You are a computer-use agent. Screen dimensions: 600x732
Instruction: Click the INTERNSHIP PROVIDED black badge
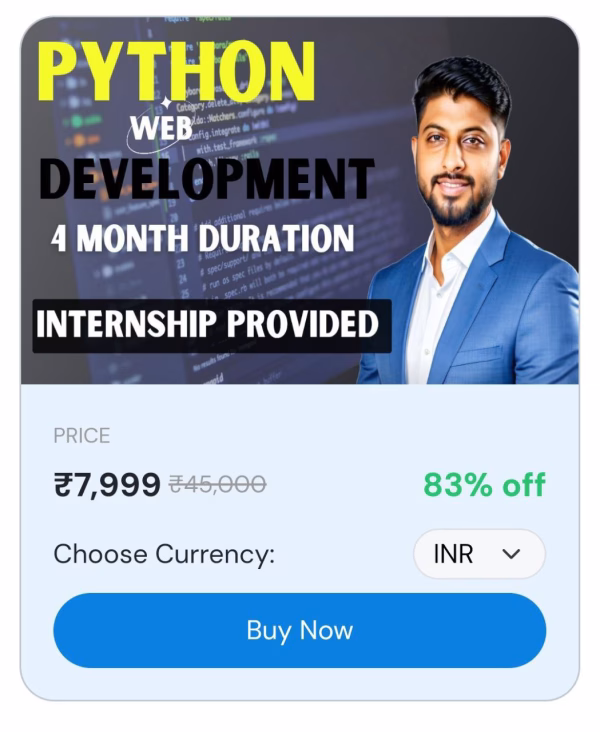tap(212, 326)
